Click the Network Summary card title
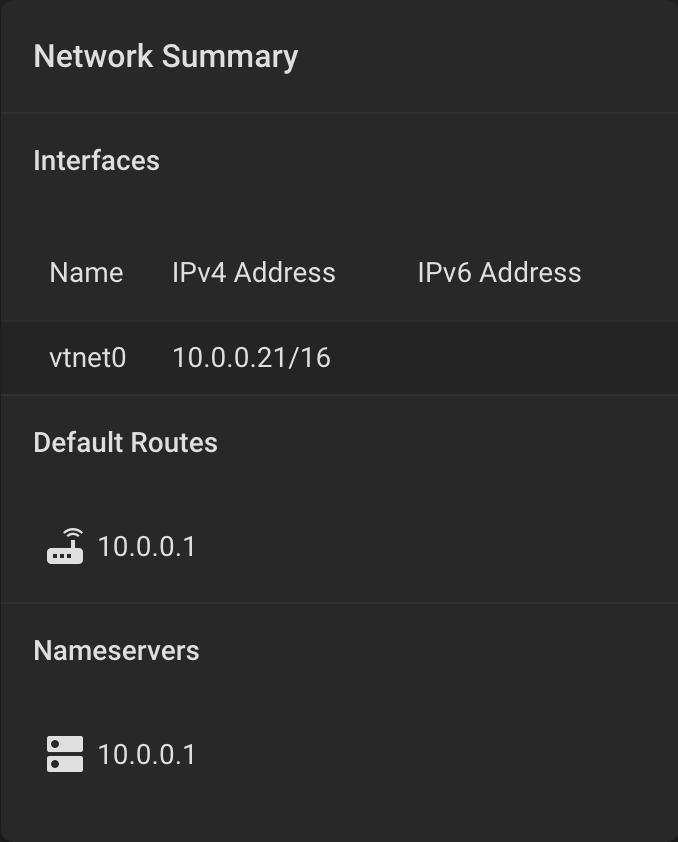 165,56
